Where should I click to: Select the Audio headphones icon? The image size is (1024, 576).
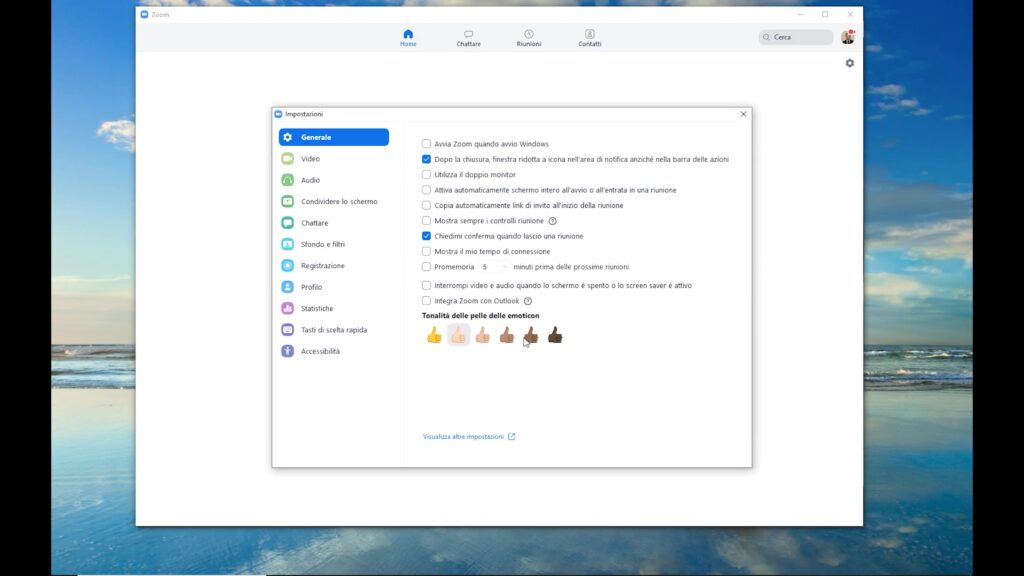(x=288, y=180)
